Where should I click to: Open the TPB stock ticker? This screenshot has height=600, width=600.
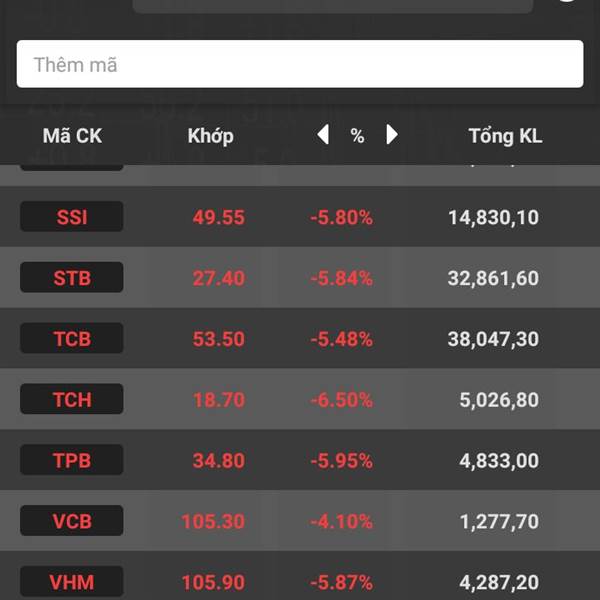72,461
